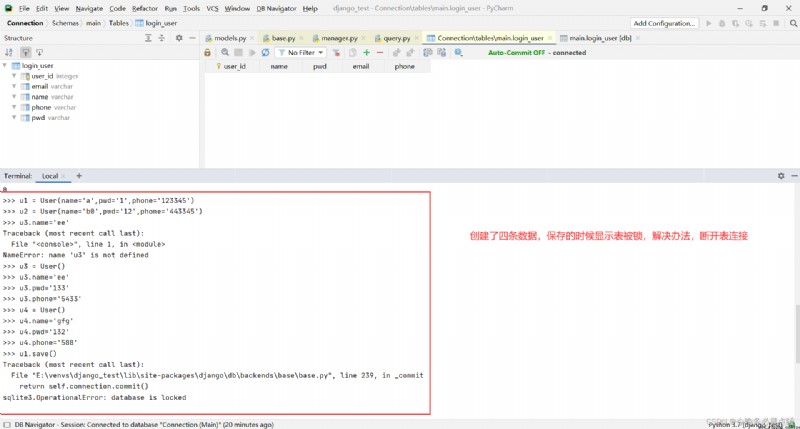
Task: Click login_user breadcrumb
Action: click(x=156, y=23)
